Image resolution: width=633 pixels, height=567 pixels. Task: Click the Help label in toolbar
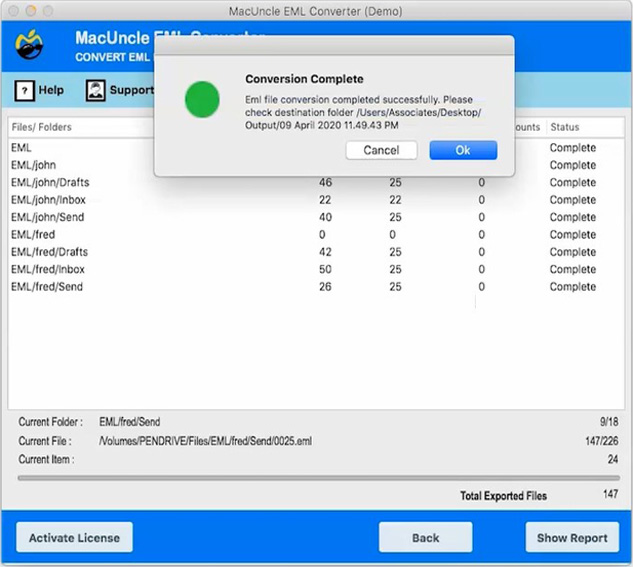tap(51, 90)
